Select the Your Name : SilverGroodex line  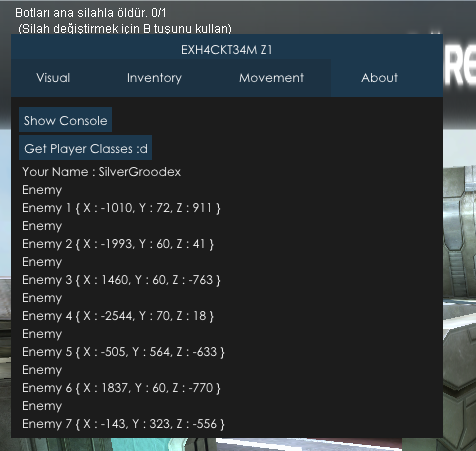[x=102, y=172]
